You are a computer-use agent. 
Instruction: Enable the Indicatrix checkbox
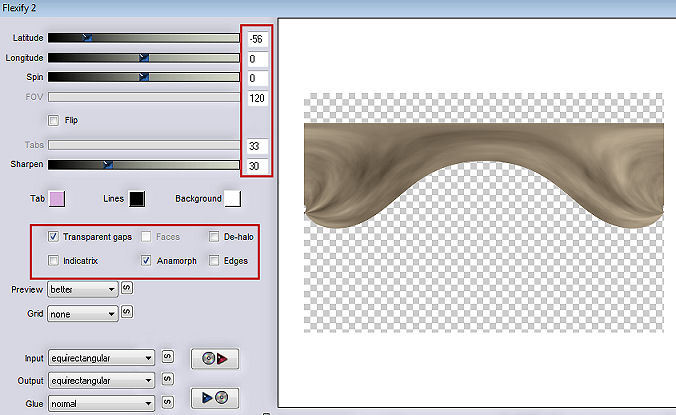click(x=53, y=261)
